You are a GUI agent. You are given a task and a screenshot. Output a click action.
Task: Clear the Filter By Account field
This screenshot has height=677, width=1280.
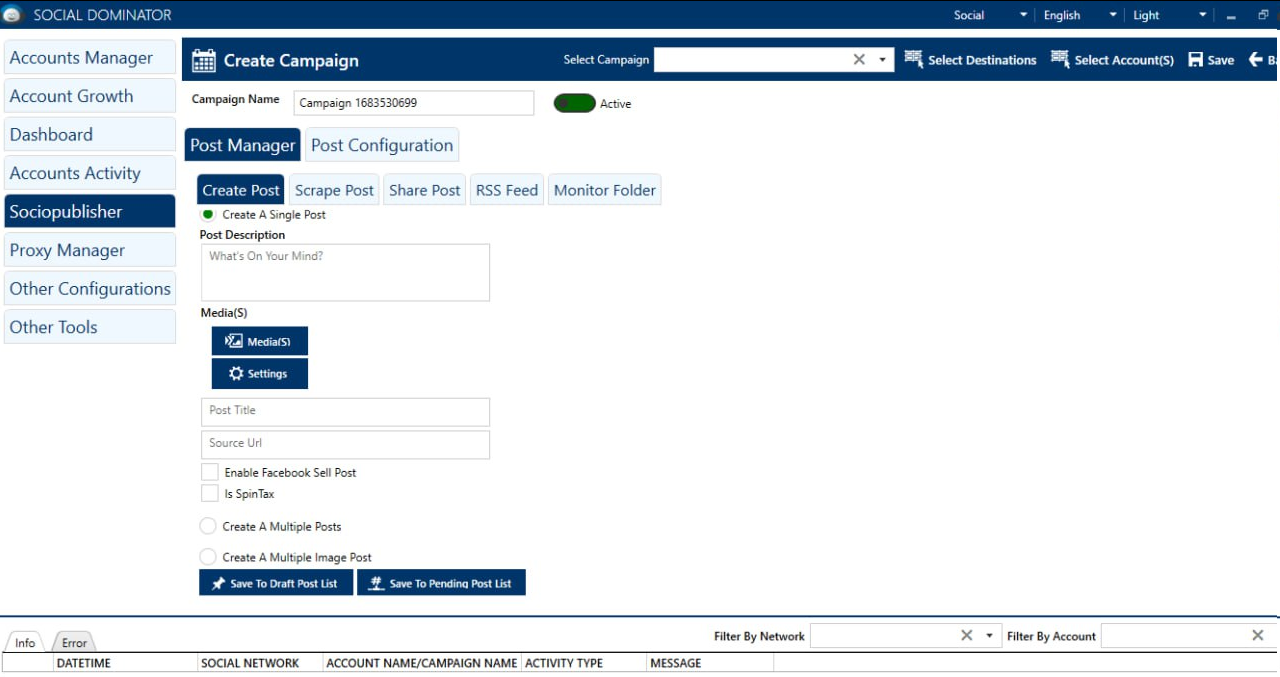point(1258,635)
